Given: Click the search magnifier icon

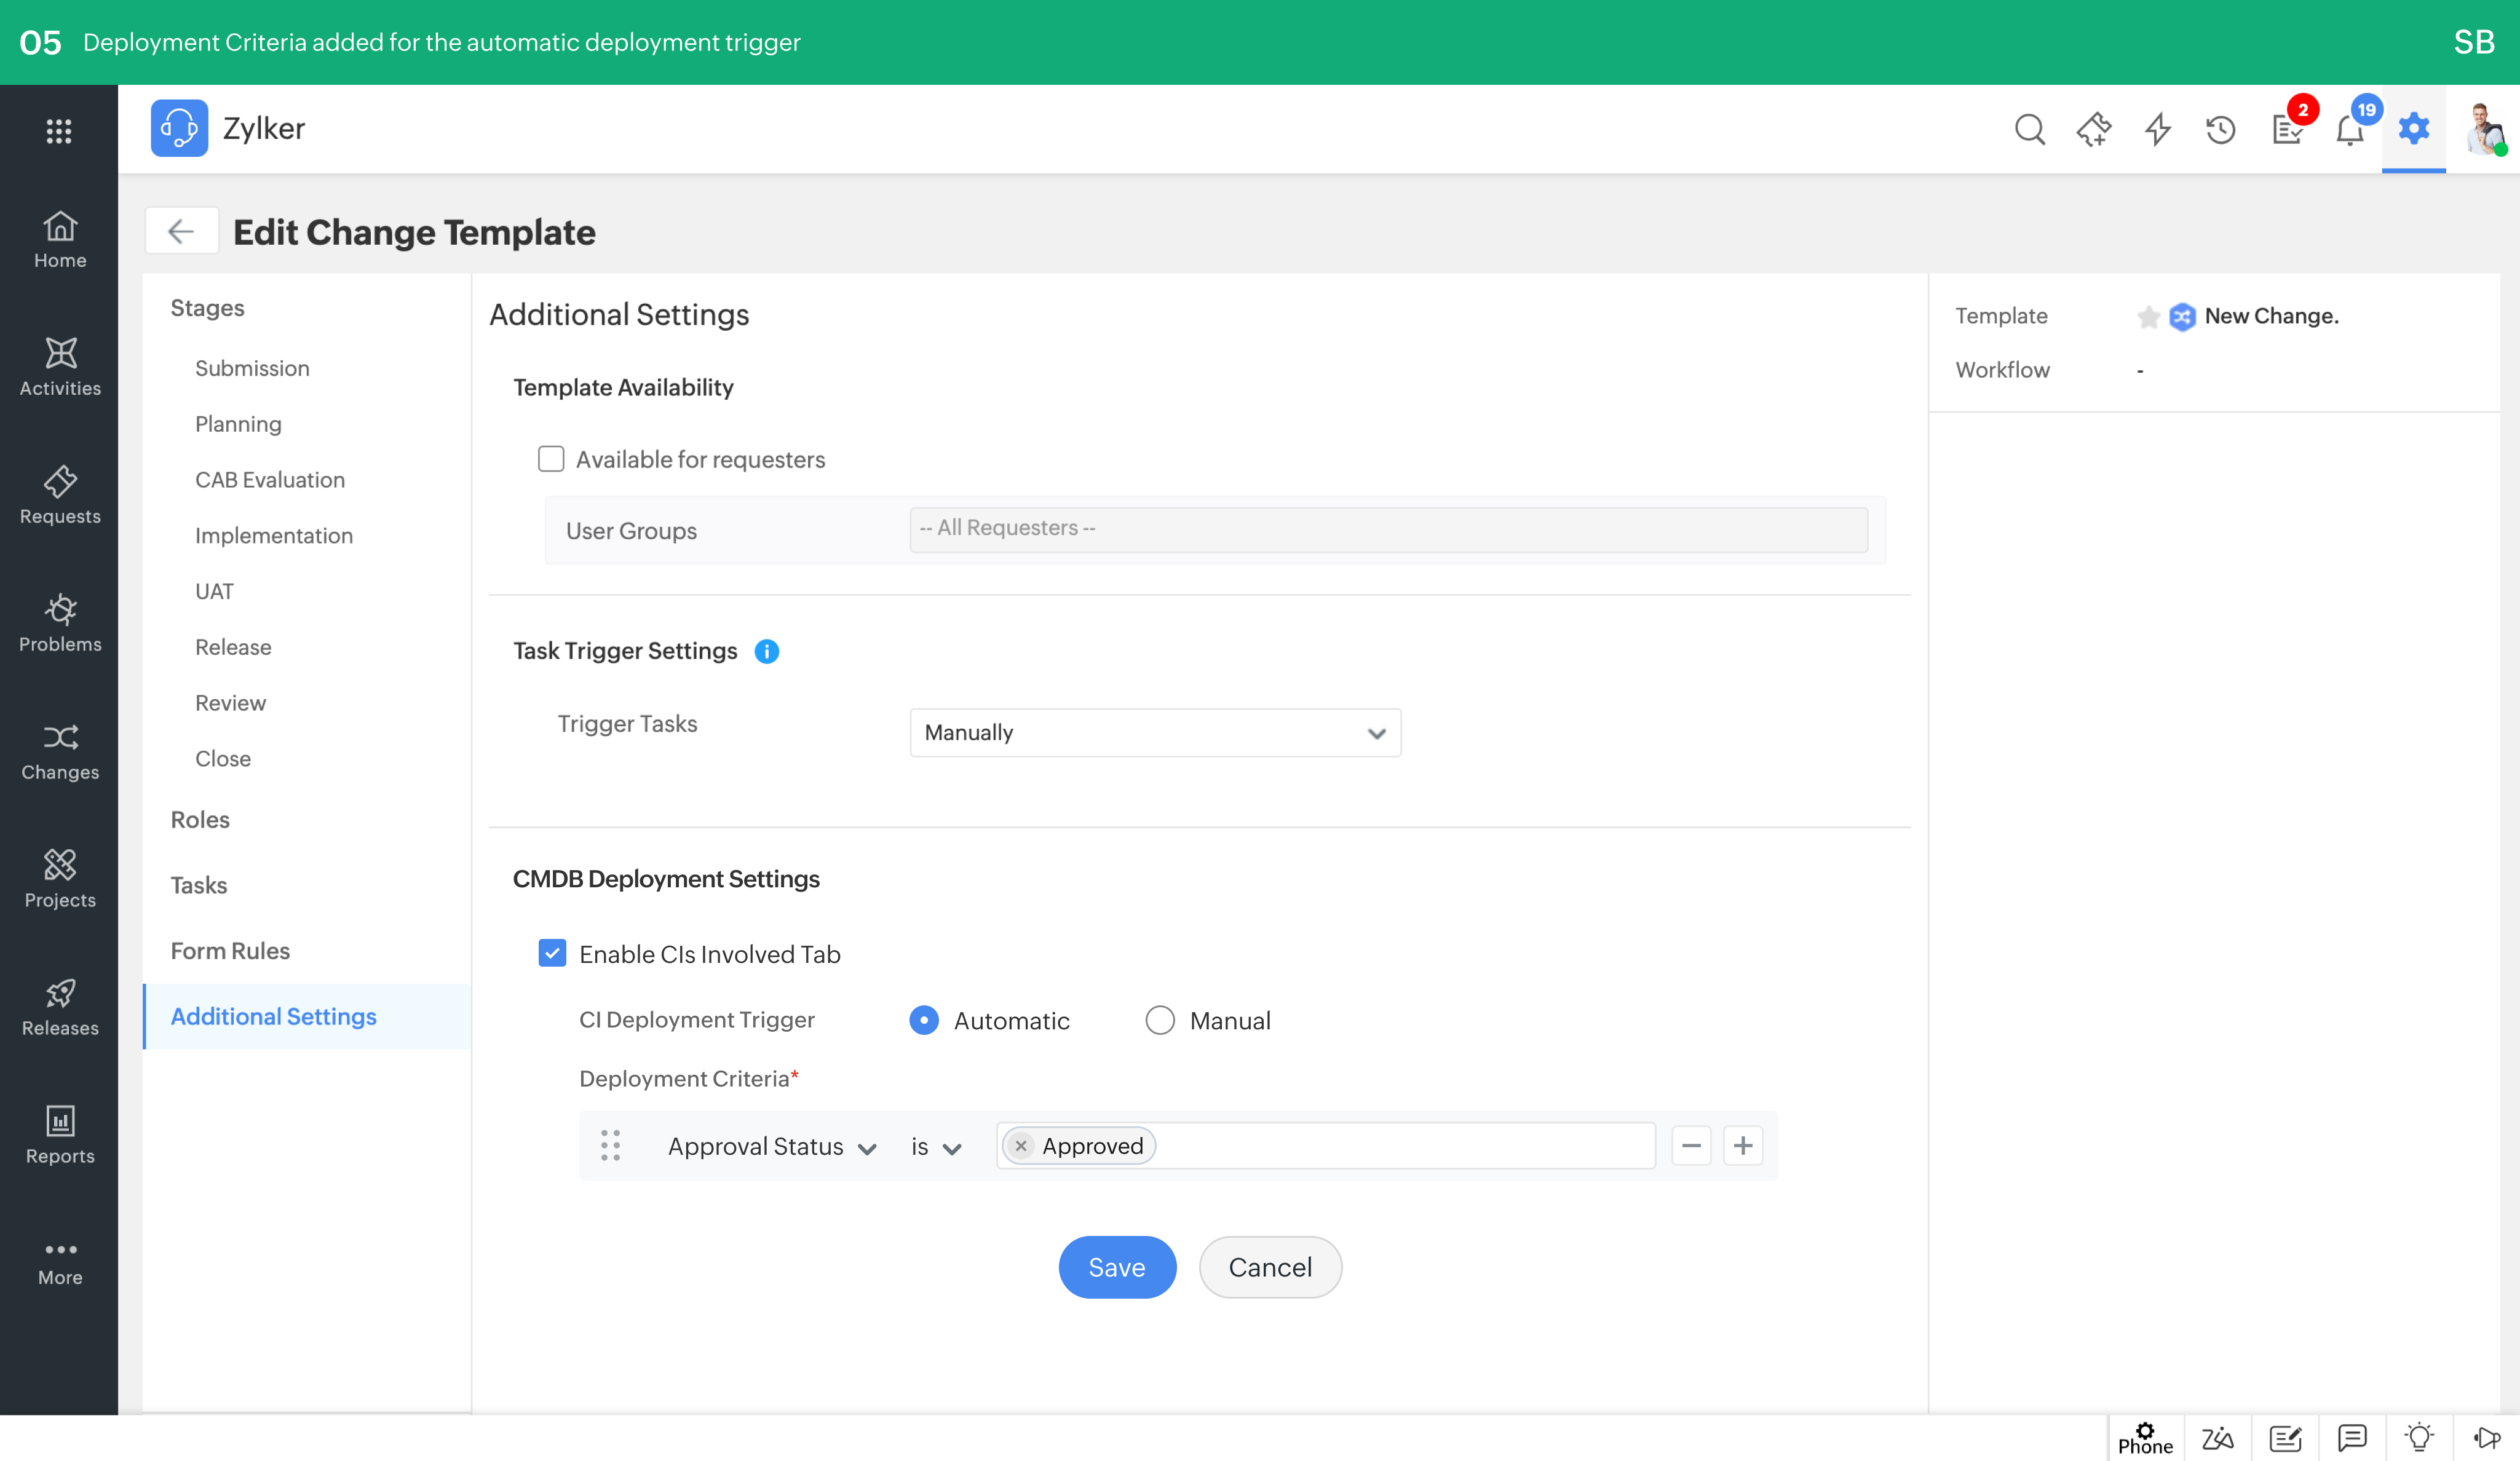Looking at the screenshot, I should (x=2029, y=129).
